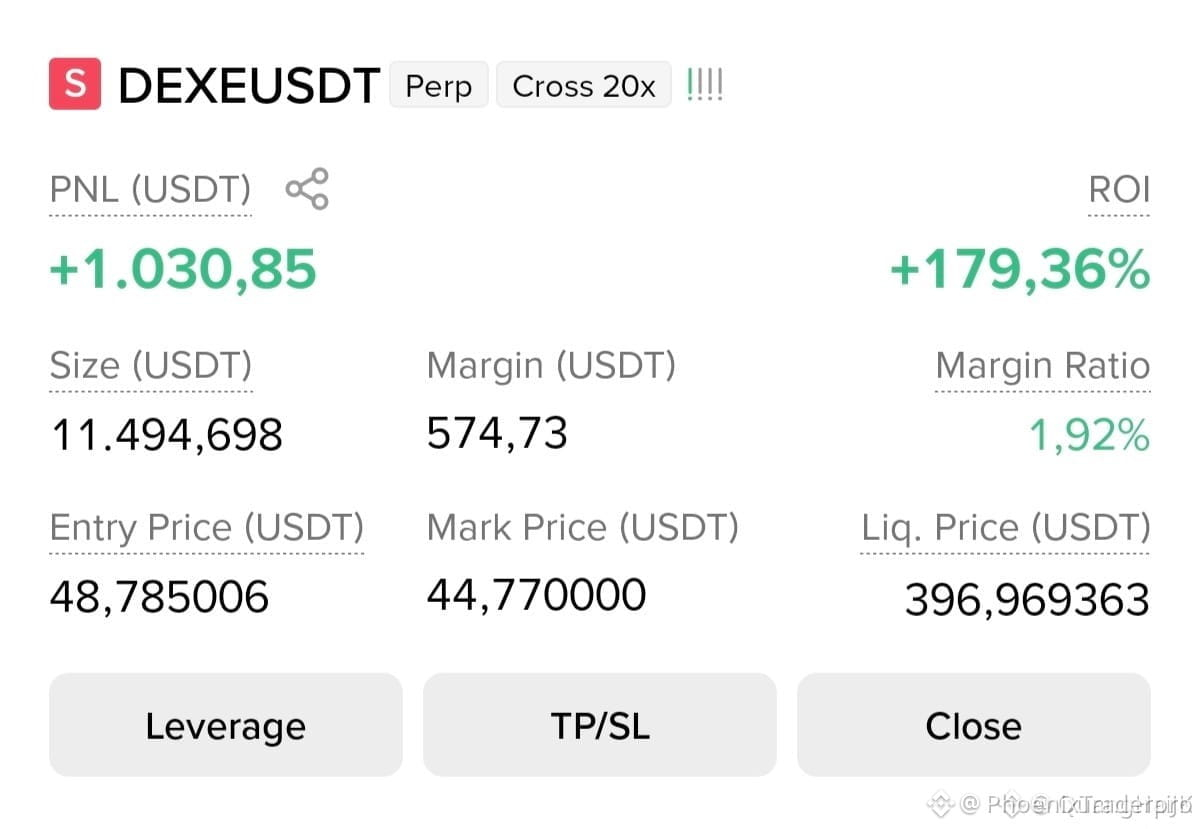The image size is (1200, 829).
Task: Tap the Mark Price value 44,770000
Action: coord(537,595)
